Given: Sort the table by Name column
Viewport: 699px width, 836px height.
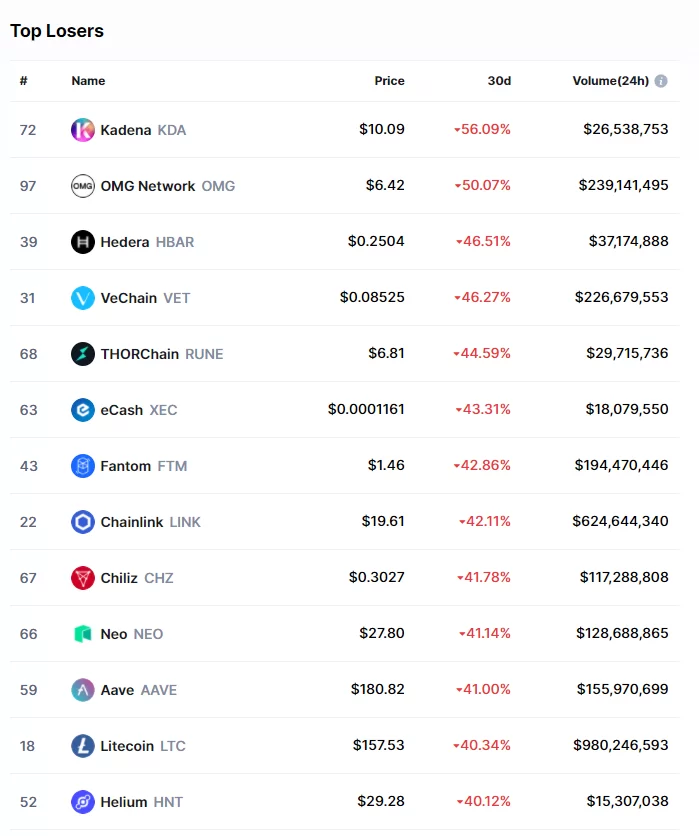Looking at the screenshot, I should [x=88, y=81].
